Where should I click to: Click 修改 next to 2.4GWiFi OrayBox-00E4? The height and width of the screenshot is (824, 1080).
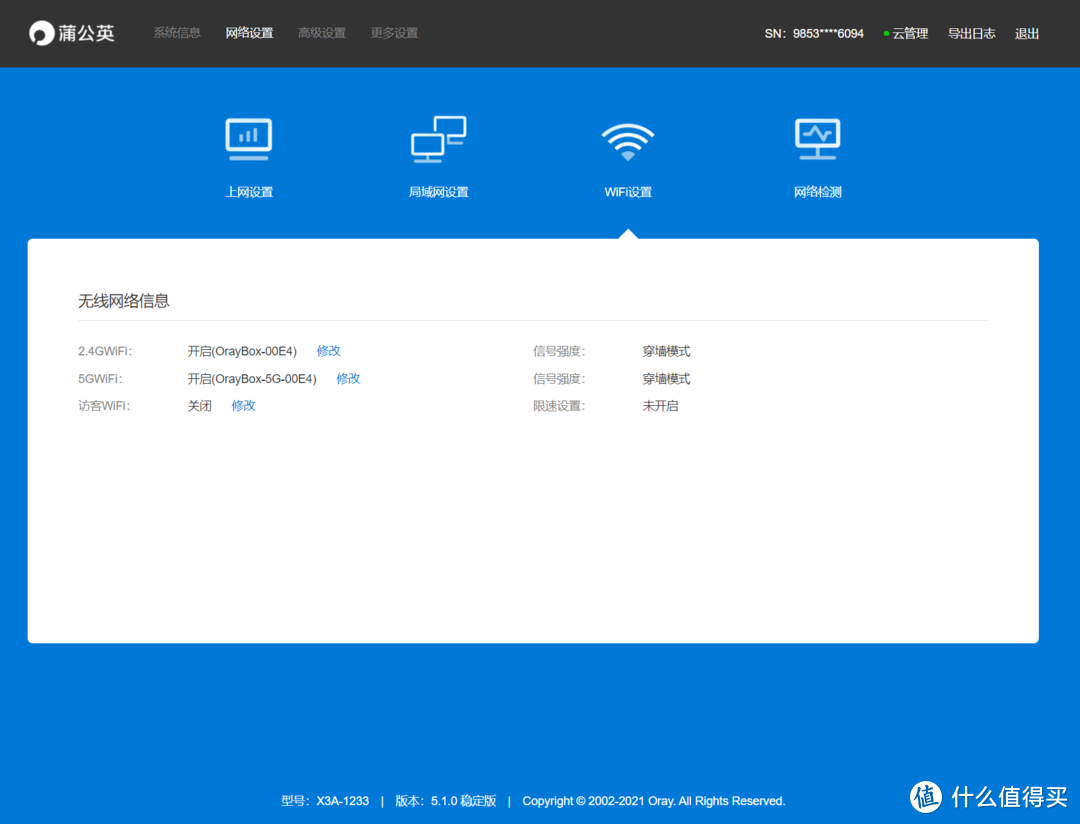[328, 351]
